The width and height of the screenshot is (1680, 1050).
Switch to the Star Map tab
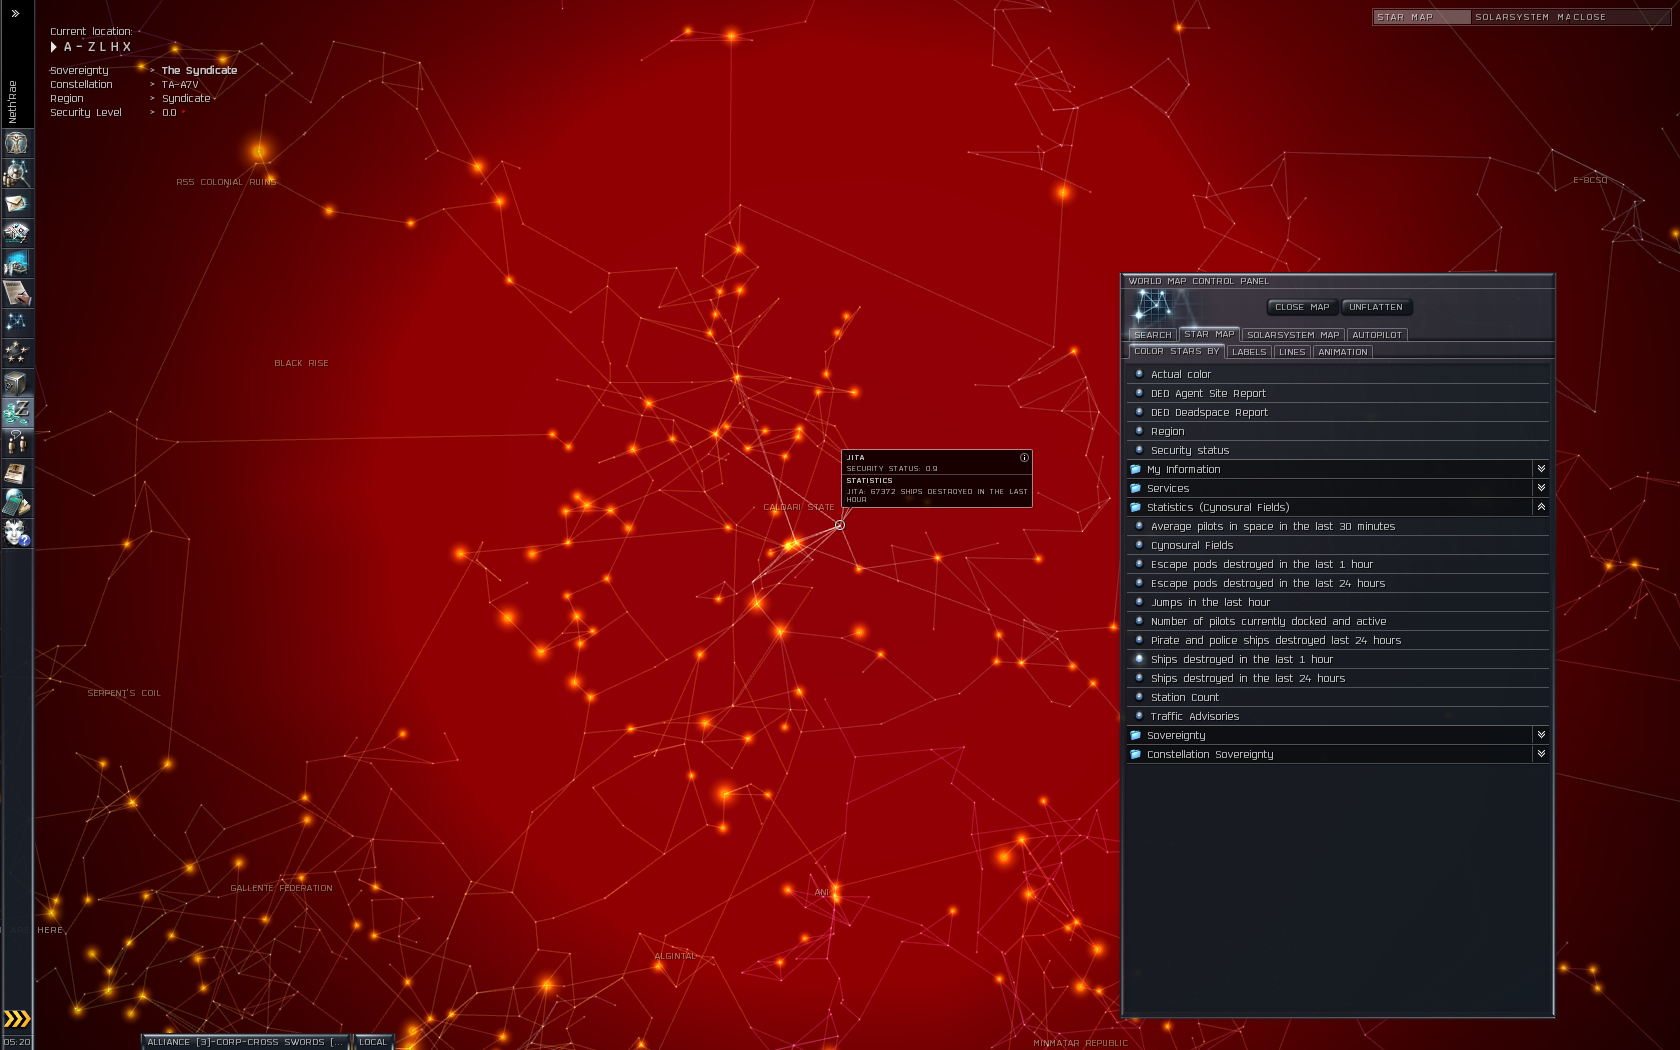coord(1209,334)
